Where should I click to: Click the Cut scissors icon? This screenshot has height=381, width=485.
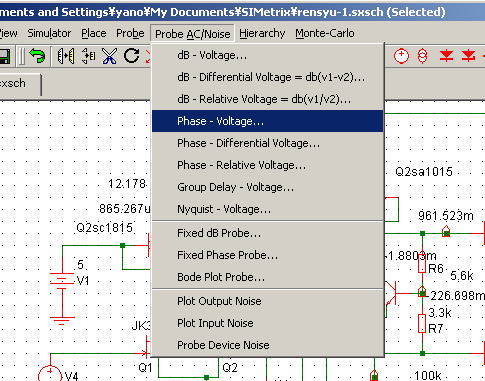(110, 56)
